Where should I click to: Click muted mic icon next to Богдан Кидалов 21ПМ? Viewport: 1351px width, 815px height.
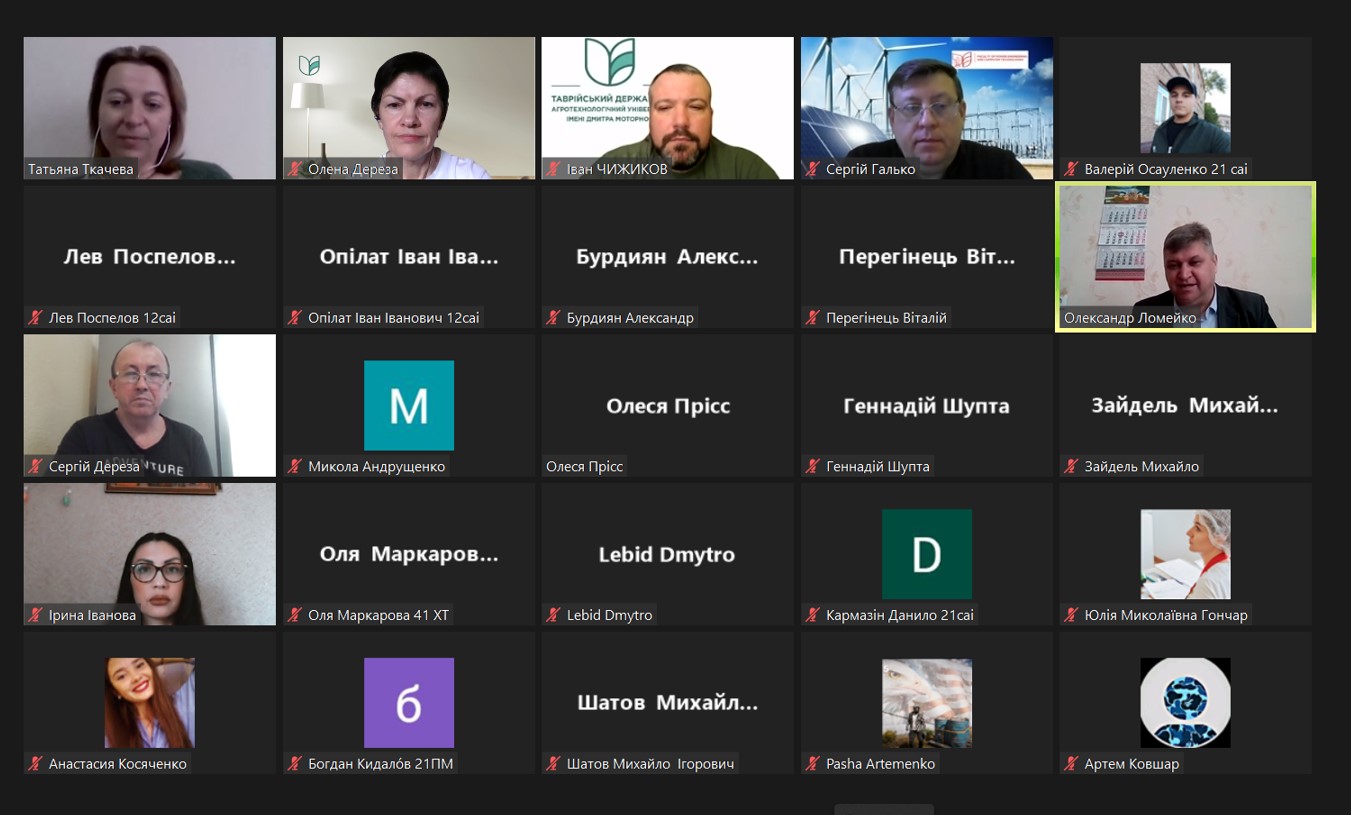click(x=295, y=764)
